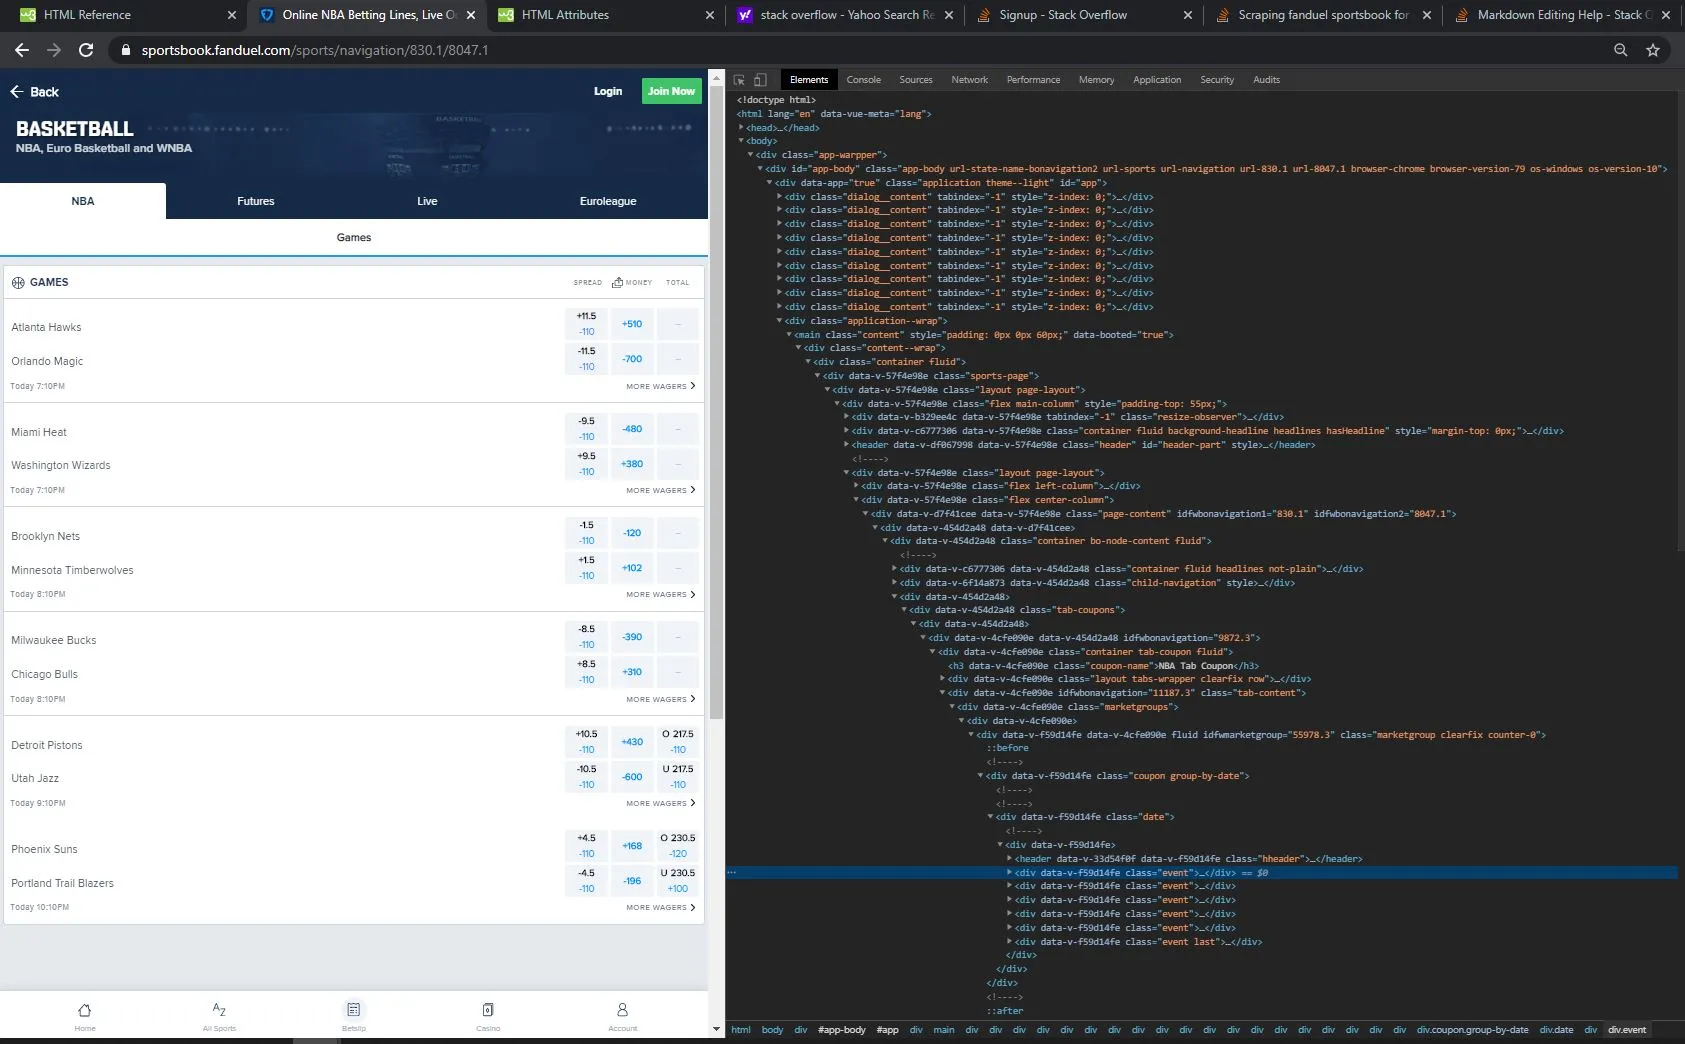
Task: Open the DevTools Memory tab
Action: click(x=1097, y=80)
